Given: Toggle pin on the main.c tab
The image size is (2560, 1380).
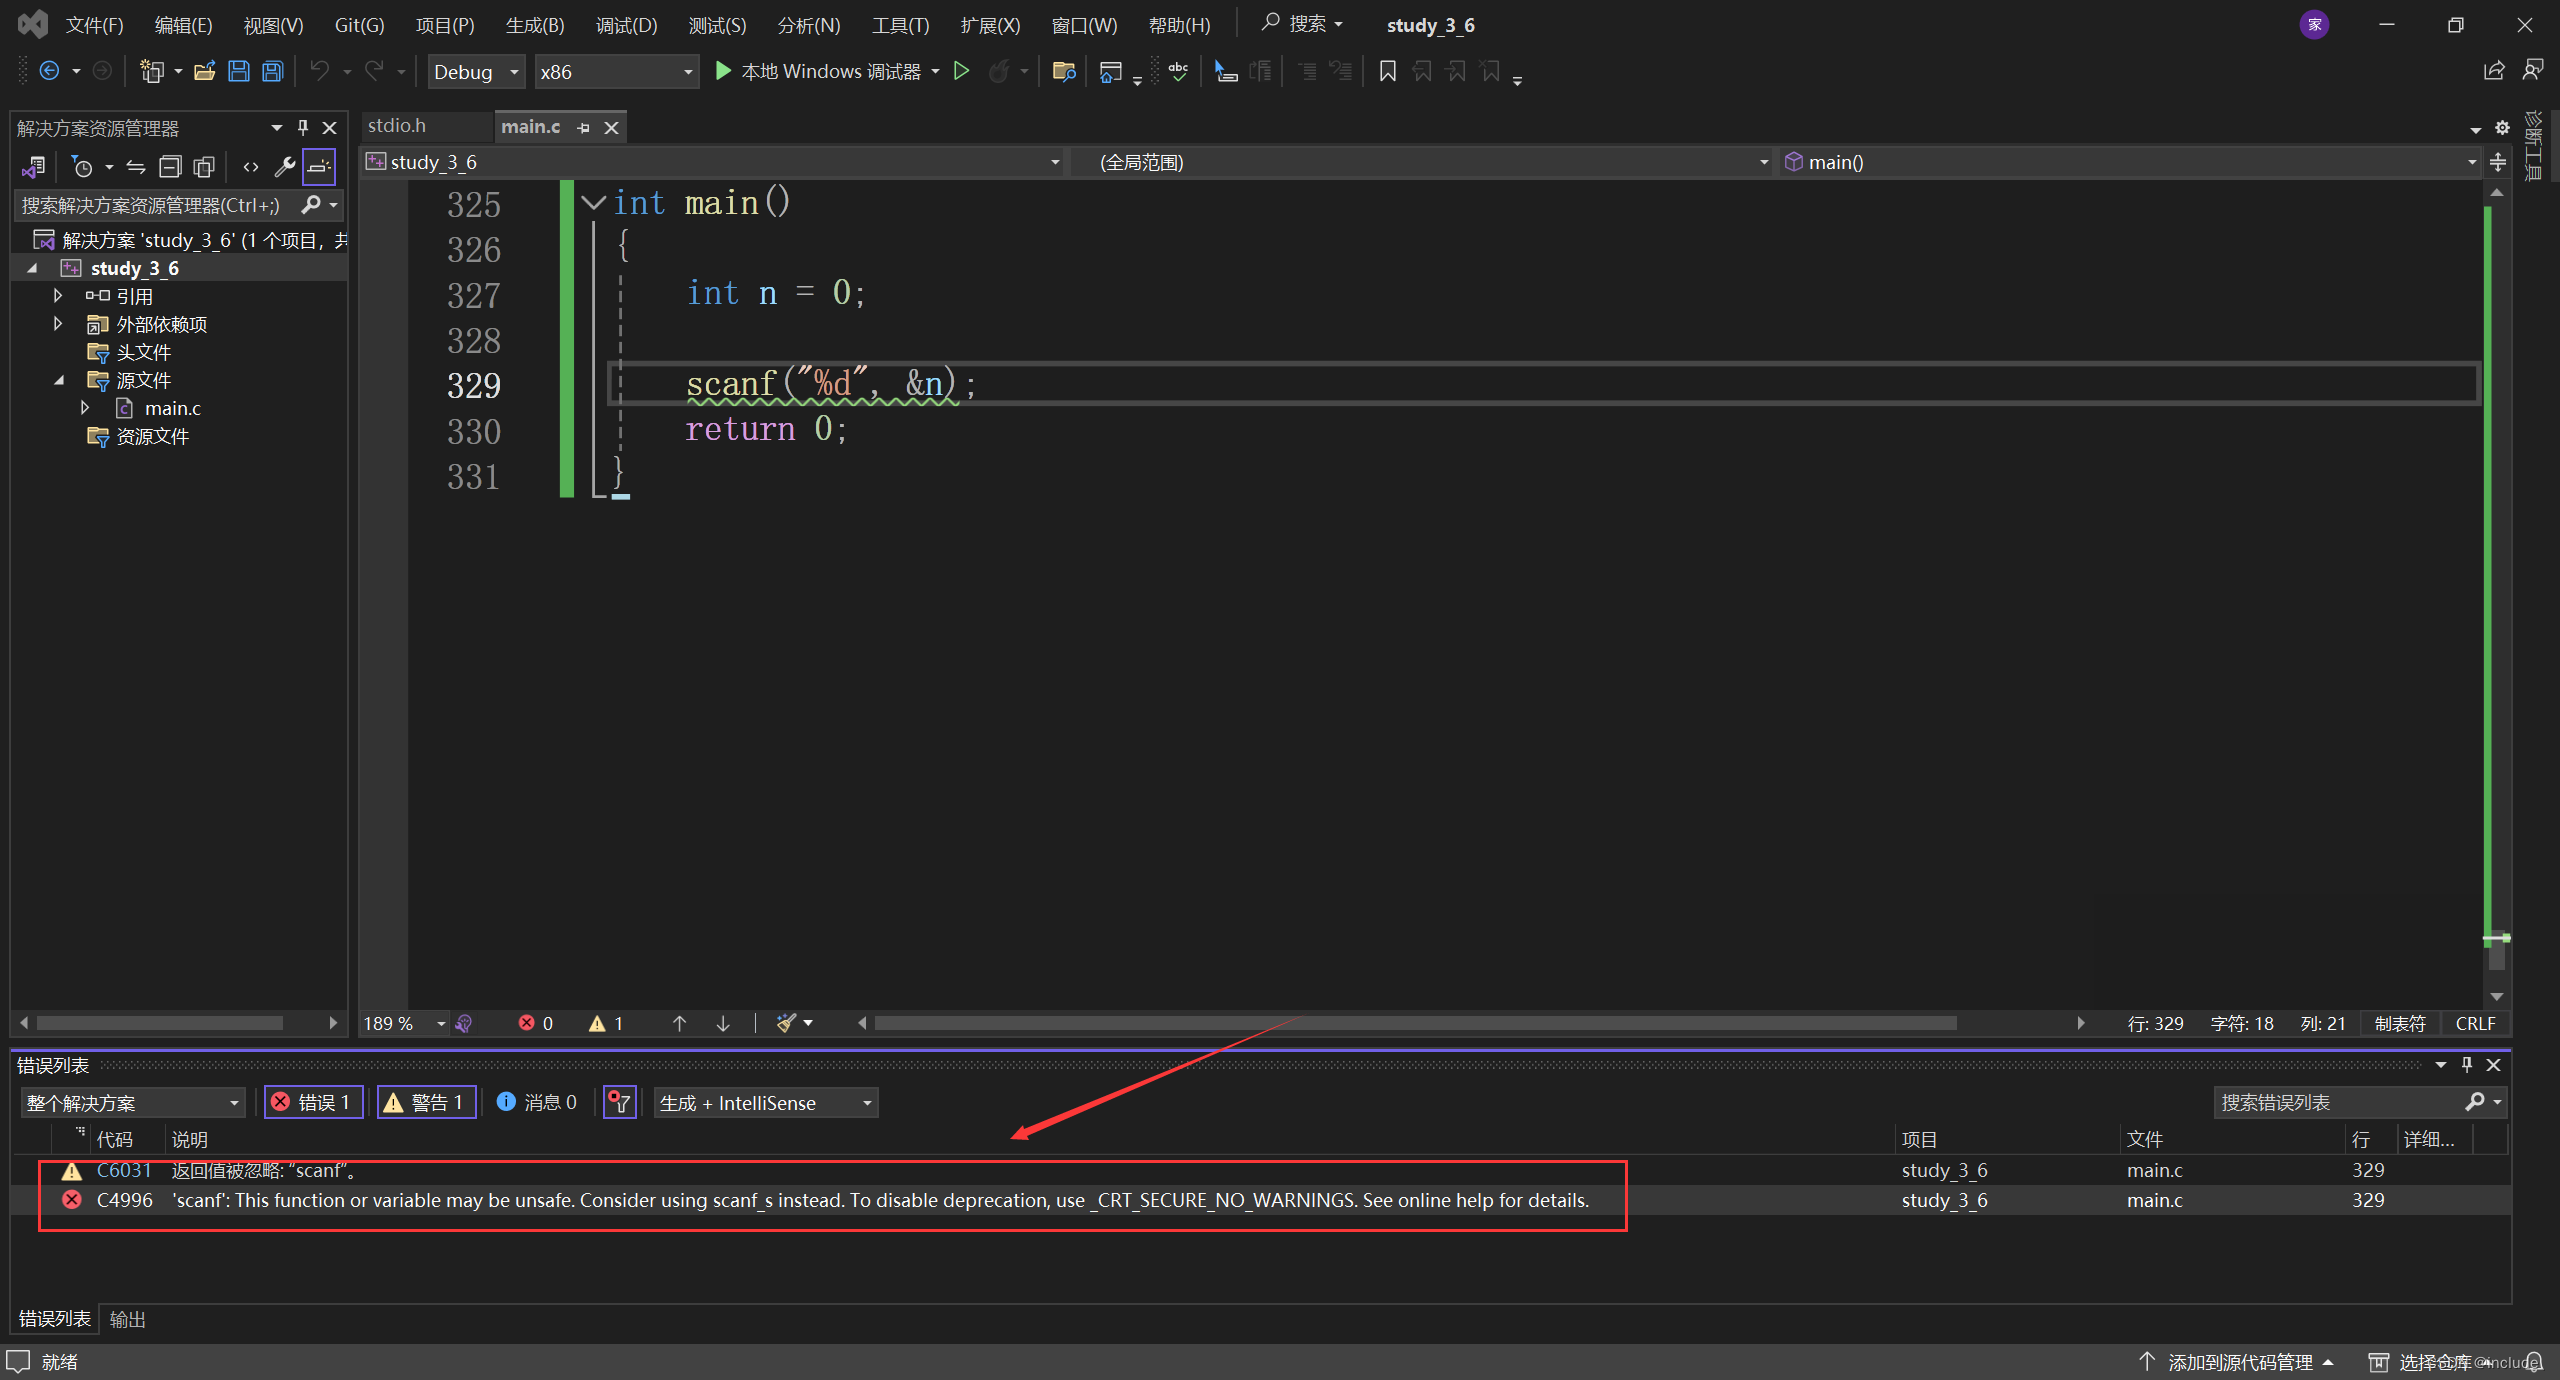Looking at the screenshot, I should tap(584, 128).
